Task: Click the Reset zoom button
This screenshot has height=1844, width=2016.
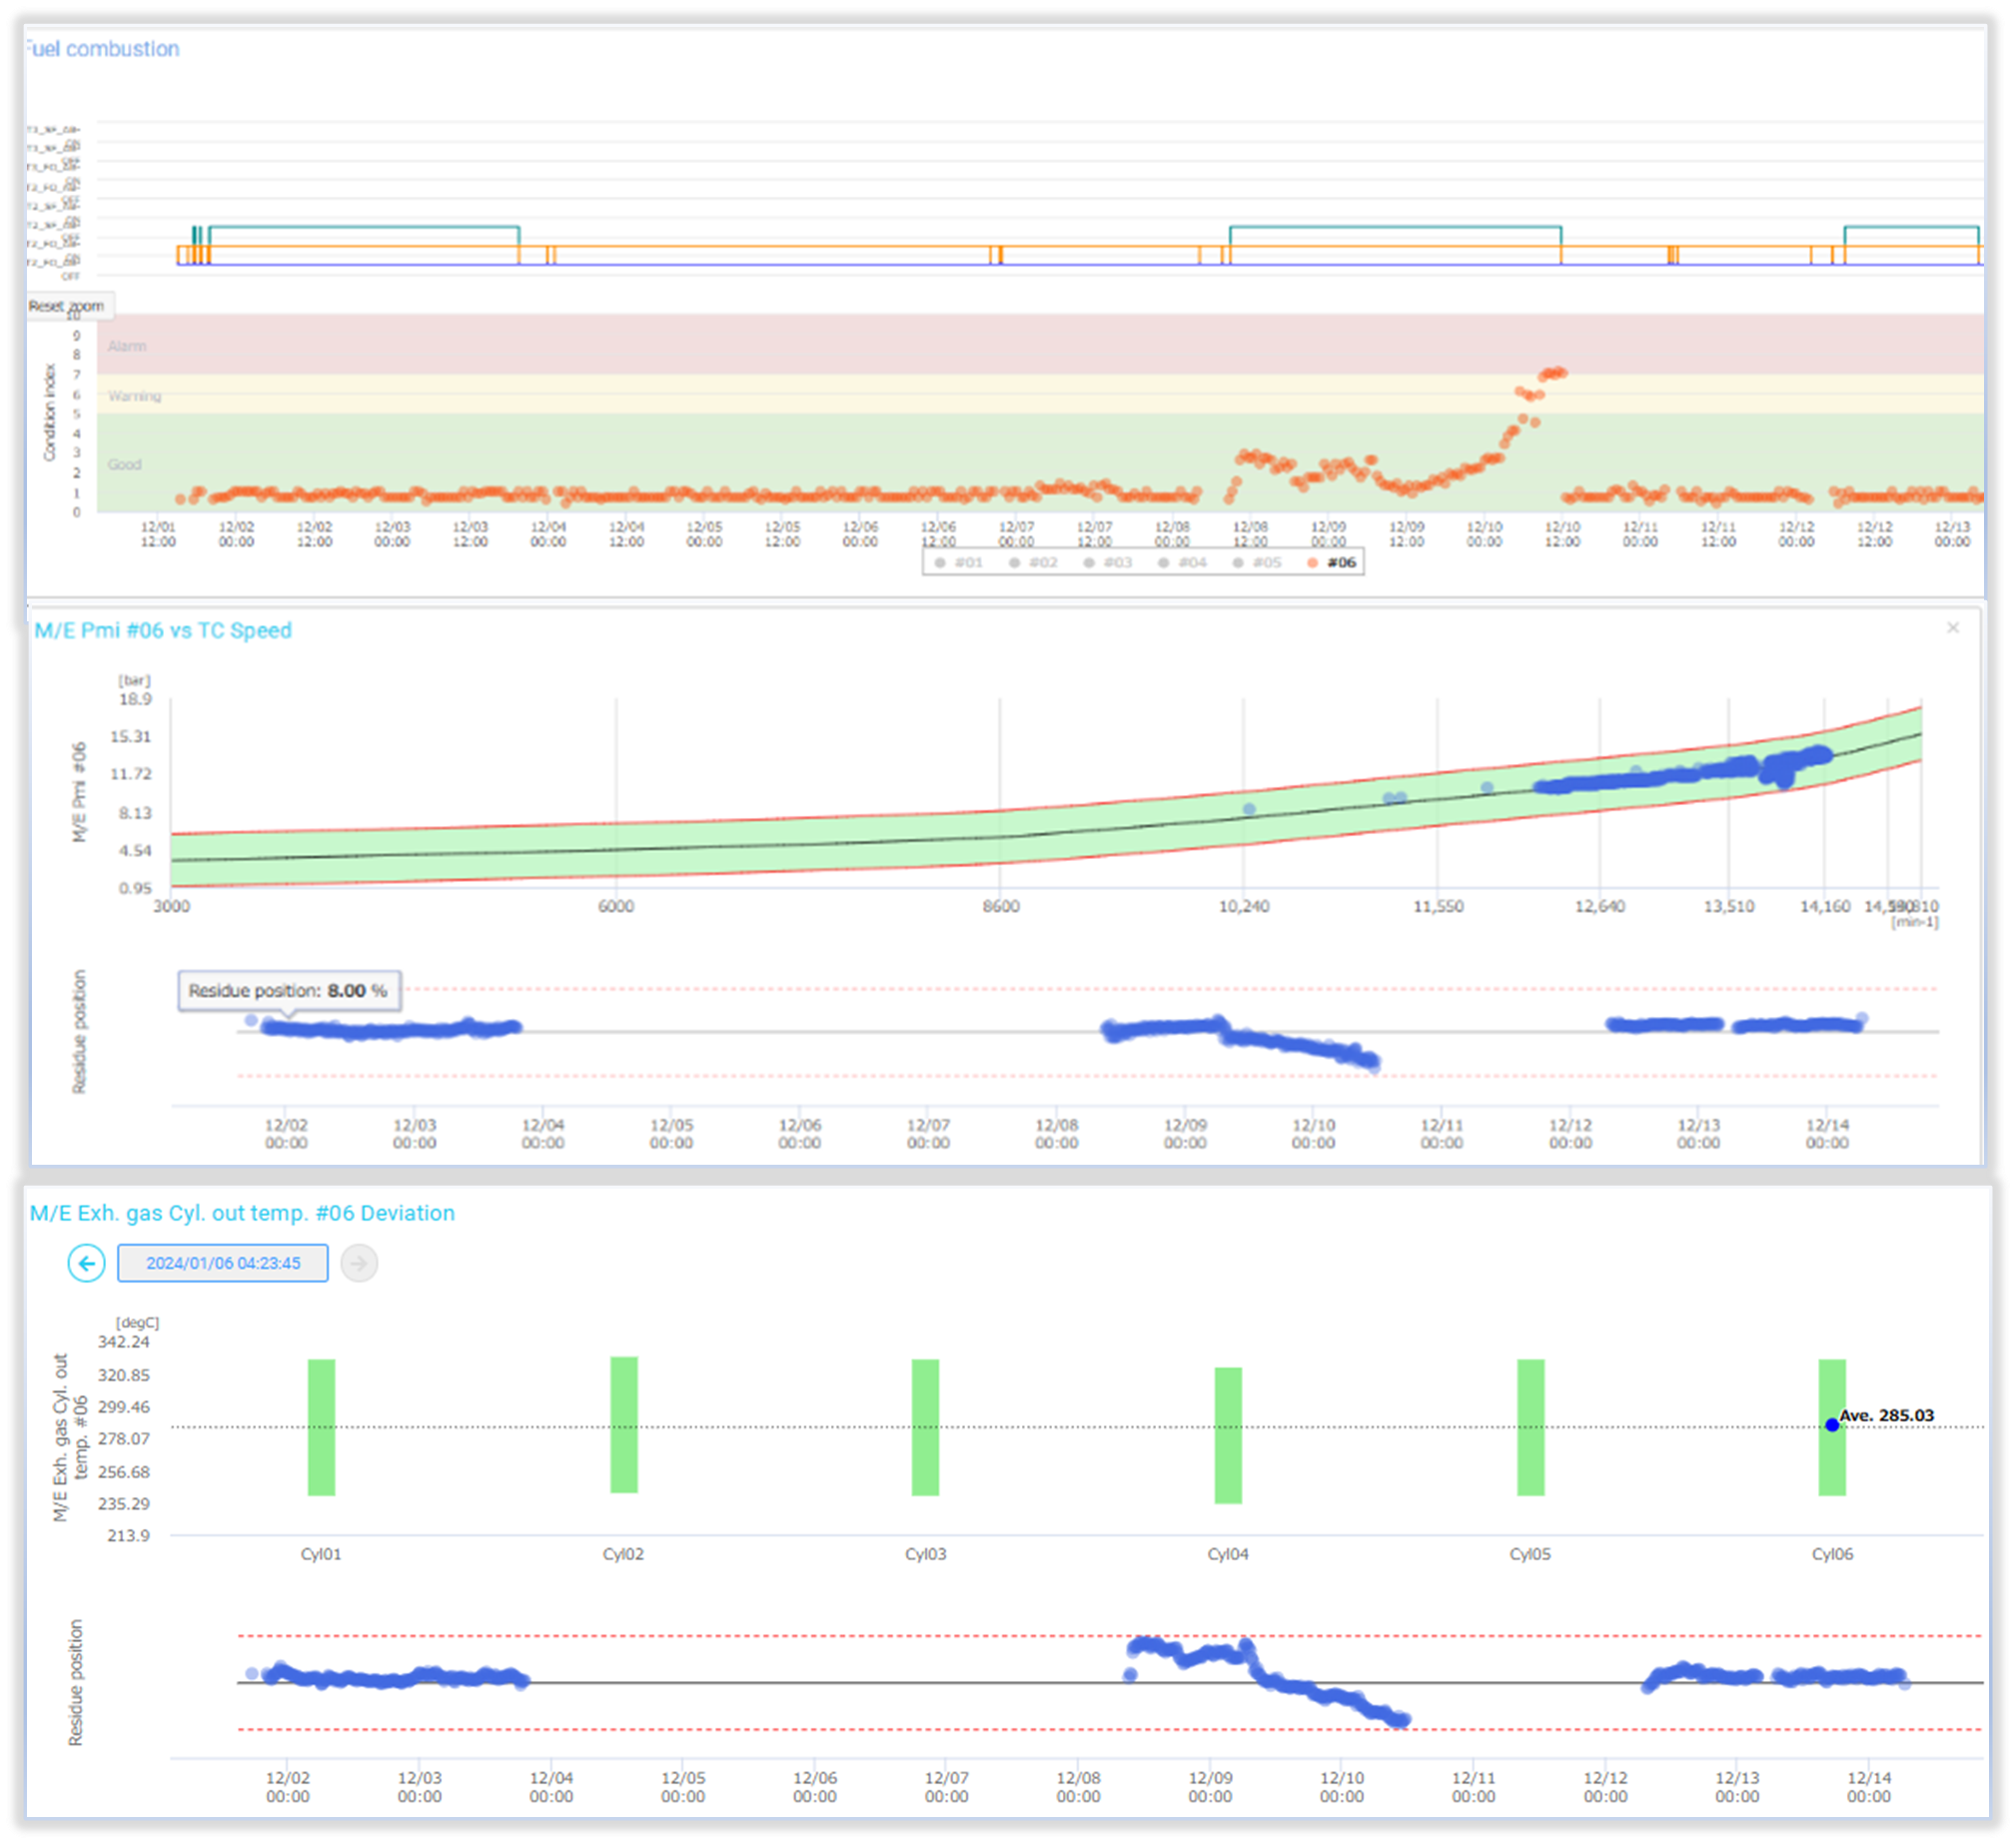Action: pyautogui.click(x=67, y=306)
